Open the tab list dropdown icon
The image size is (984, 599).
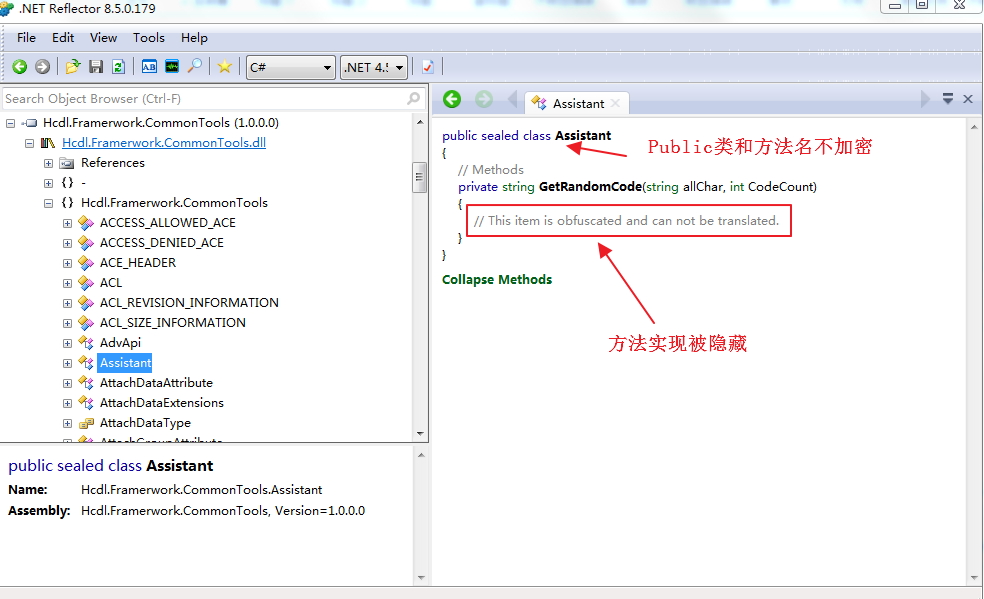tap(948, 98)
